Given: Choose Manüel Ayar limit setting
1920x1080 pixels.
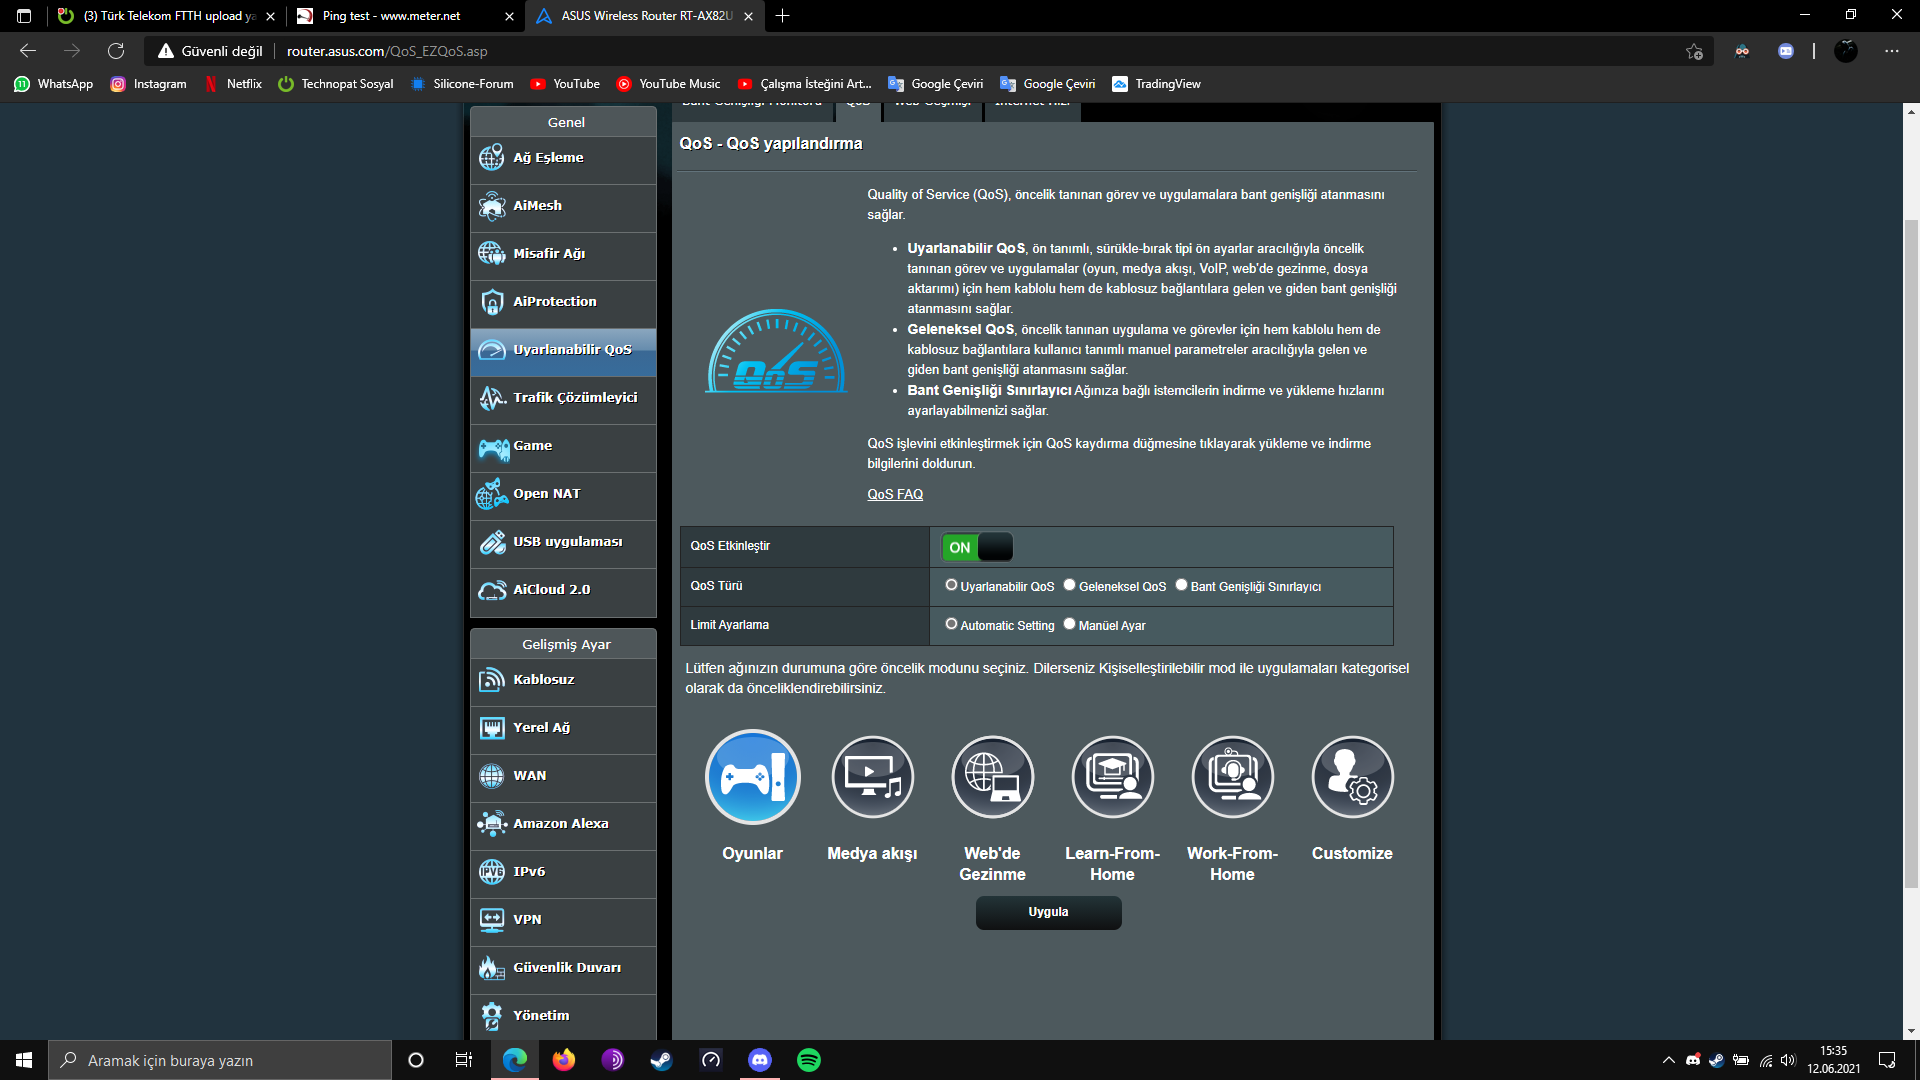Looking at the screenshot, I should [1069, 624].
